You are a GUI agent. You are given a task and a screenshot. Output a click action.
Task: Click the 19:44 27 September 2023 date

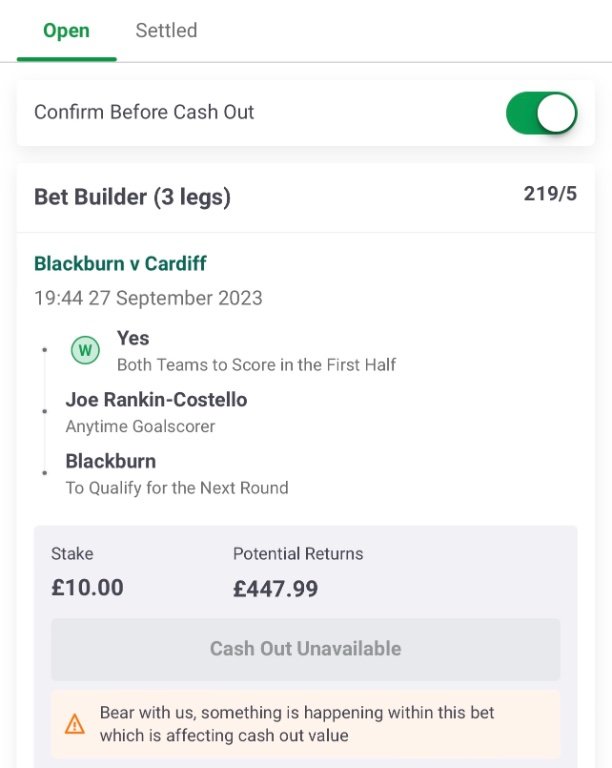(148, 298)
